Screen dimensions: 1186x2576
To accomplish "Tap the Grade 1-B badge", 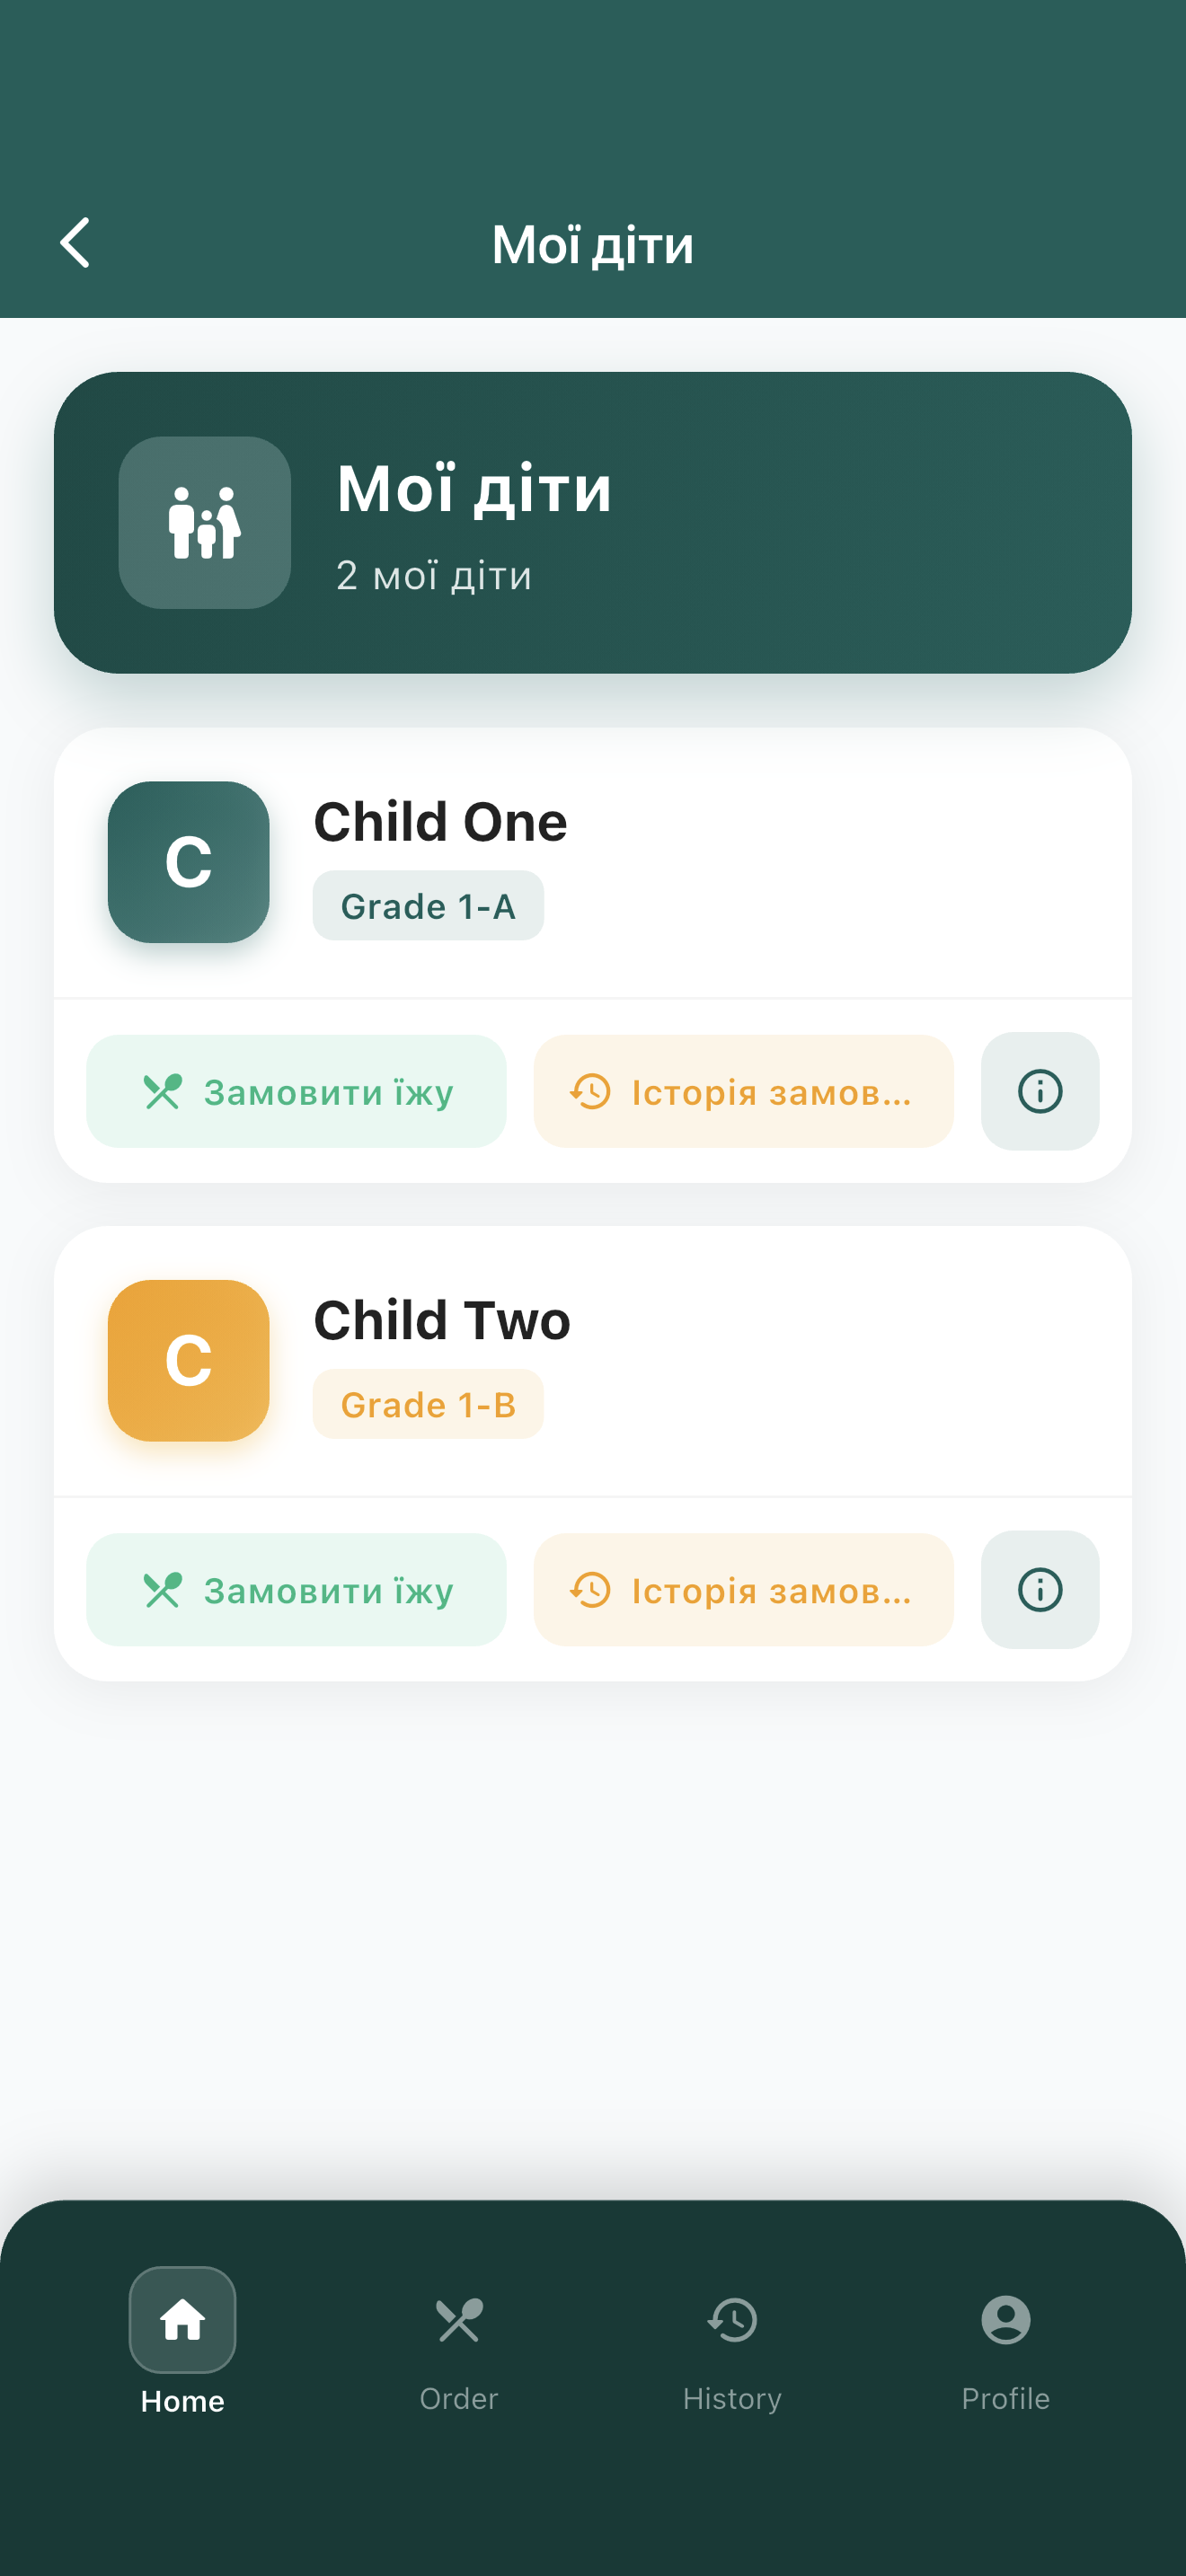I will 428,1404.
